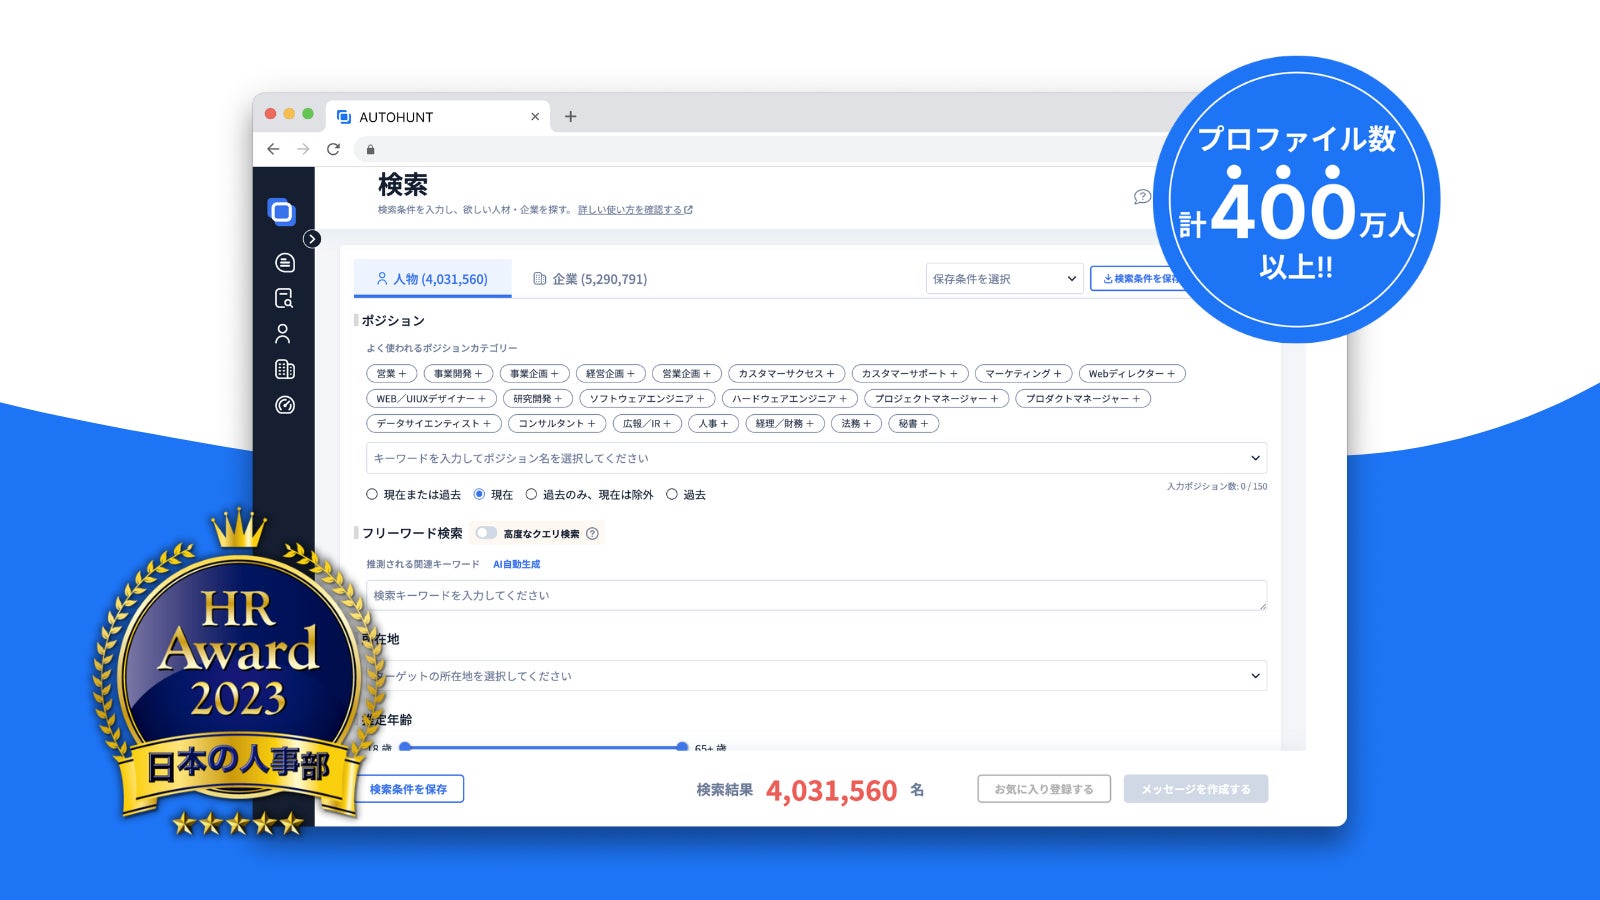Screen dimensions: 1600x900
Task: Add the 事業企画 position tag
Action: pyautogui.click(x=534, y=374)
